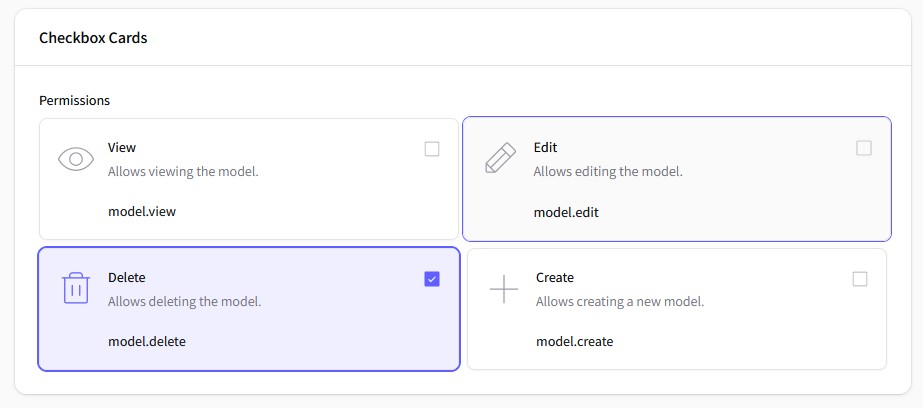Check the View permission checkbox
The image size is (923, 408).
(432, 150)
